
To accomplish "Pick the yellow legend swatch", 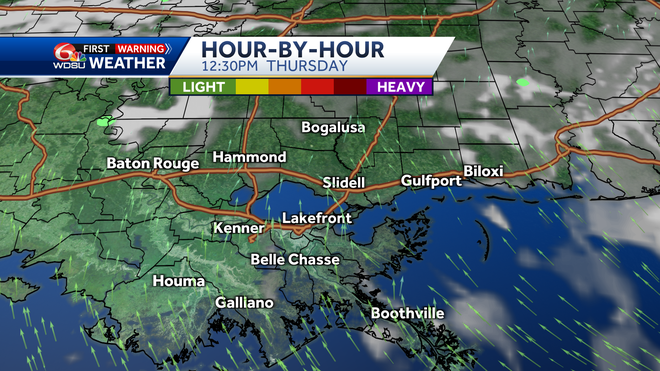I will click(x=252, y=87).
